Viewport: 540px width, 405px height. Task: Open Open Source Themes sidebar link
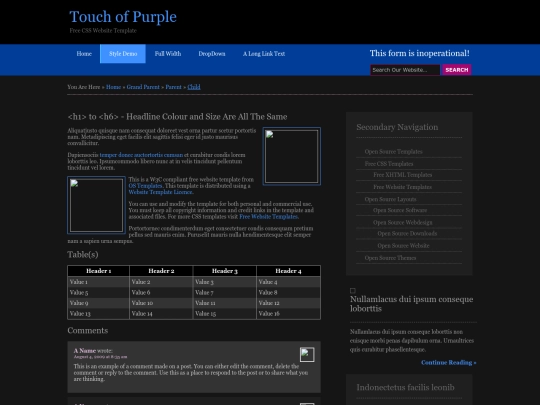pos(390,258)
